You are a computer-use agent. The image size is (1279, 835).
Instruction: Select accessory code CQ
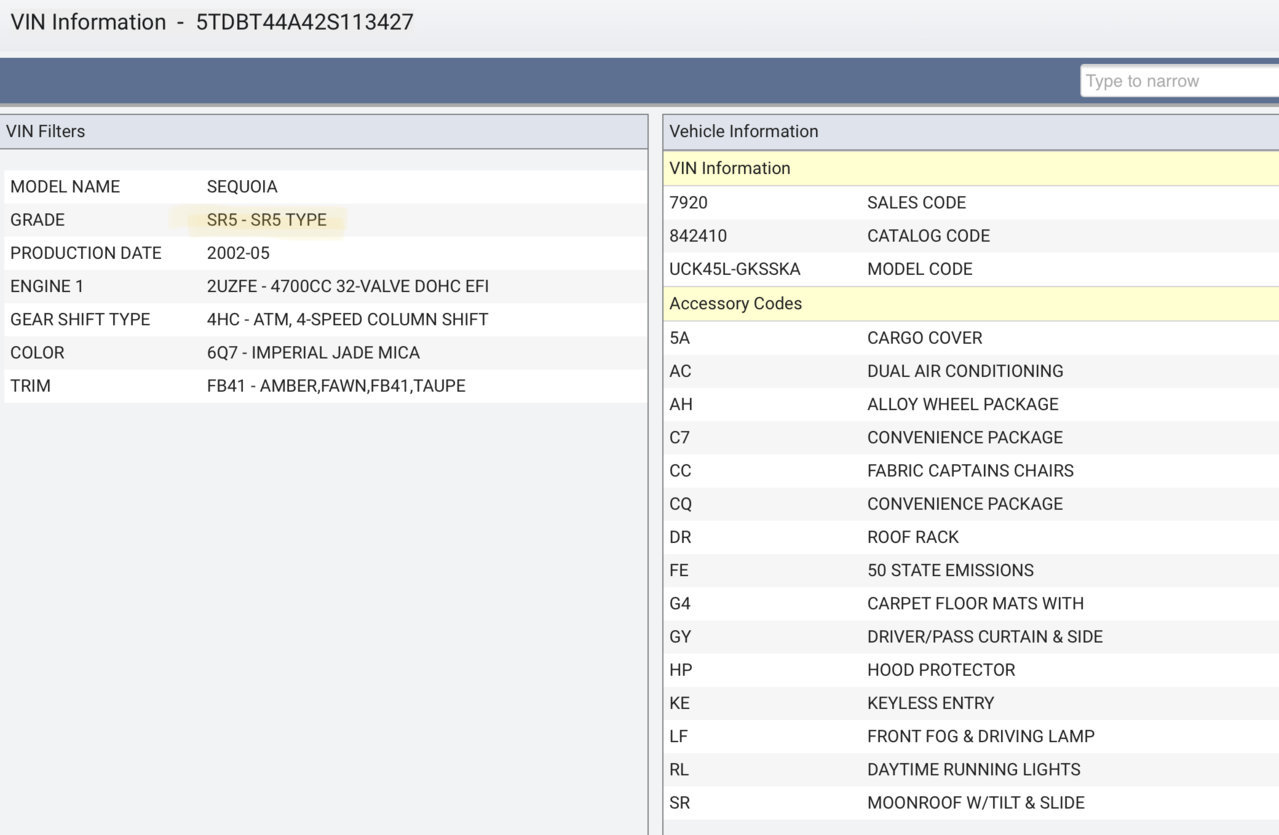point(681,502)
